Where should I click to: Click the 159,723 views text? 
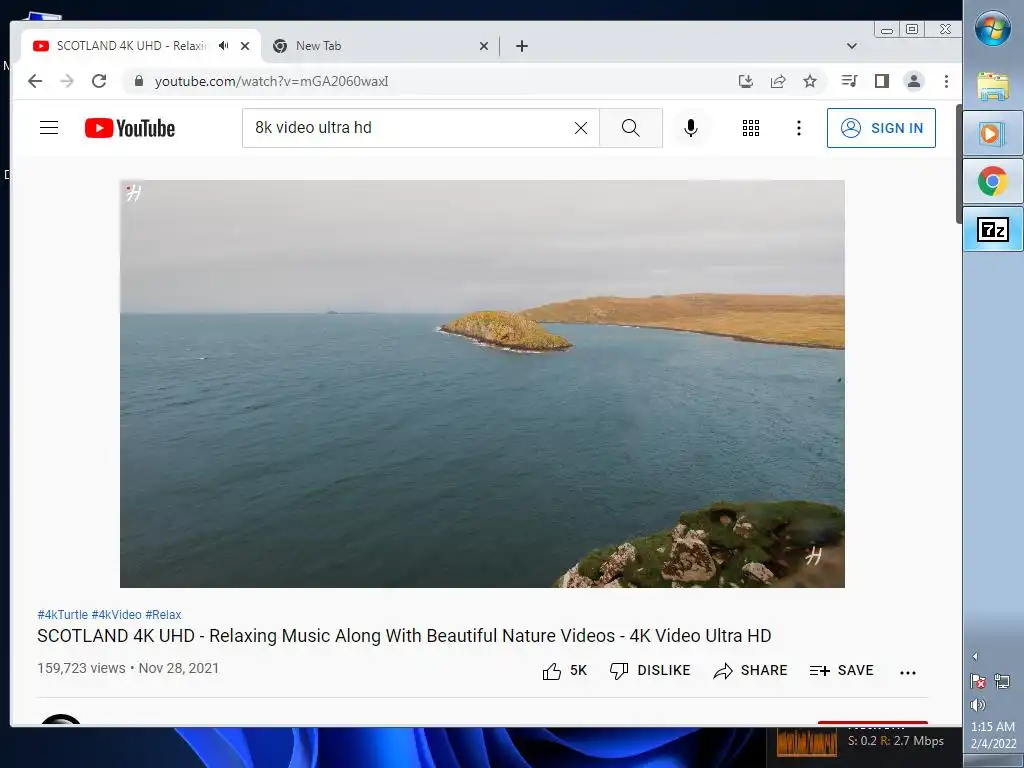pos(81,668)
